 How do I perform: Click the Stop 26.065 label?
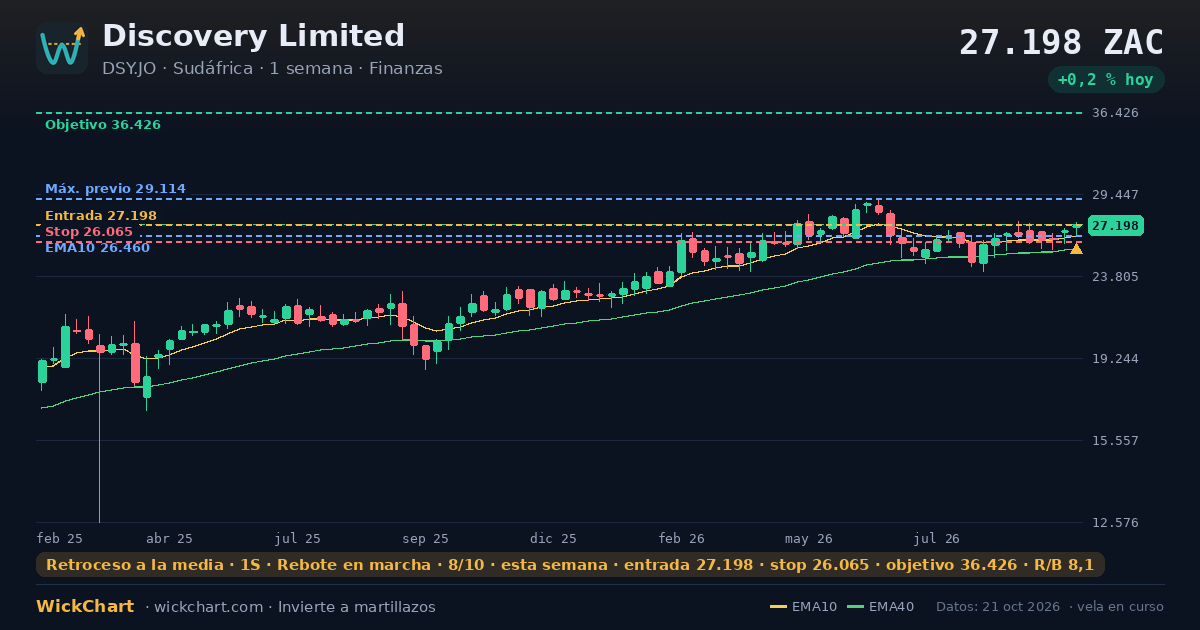[x=89, y=232]
